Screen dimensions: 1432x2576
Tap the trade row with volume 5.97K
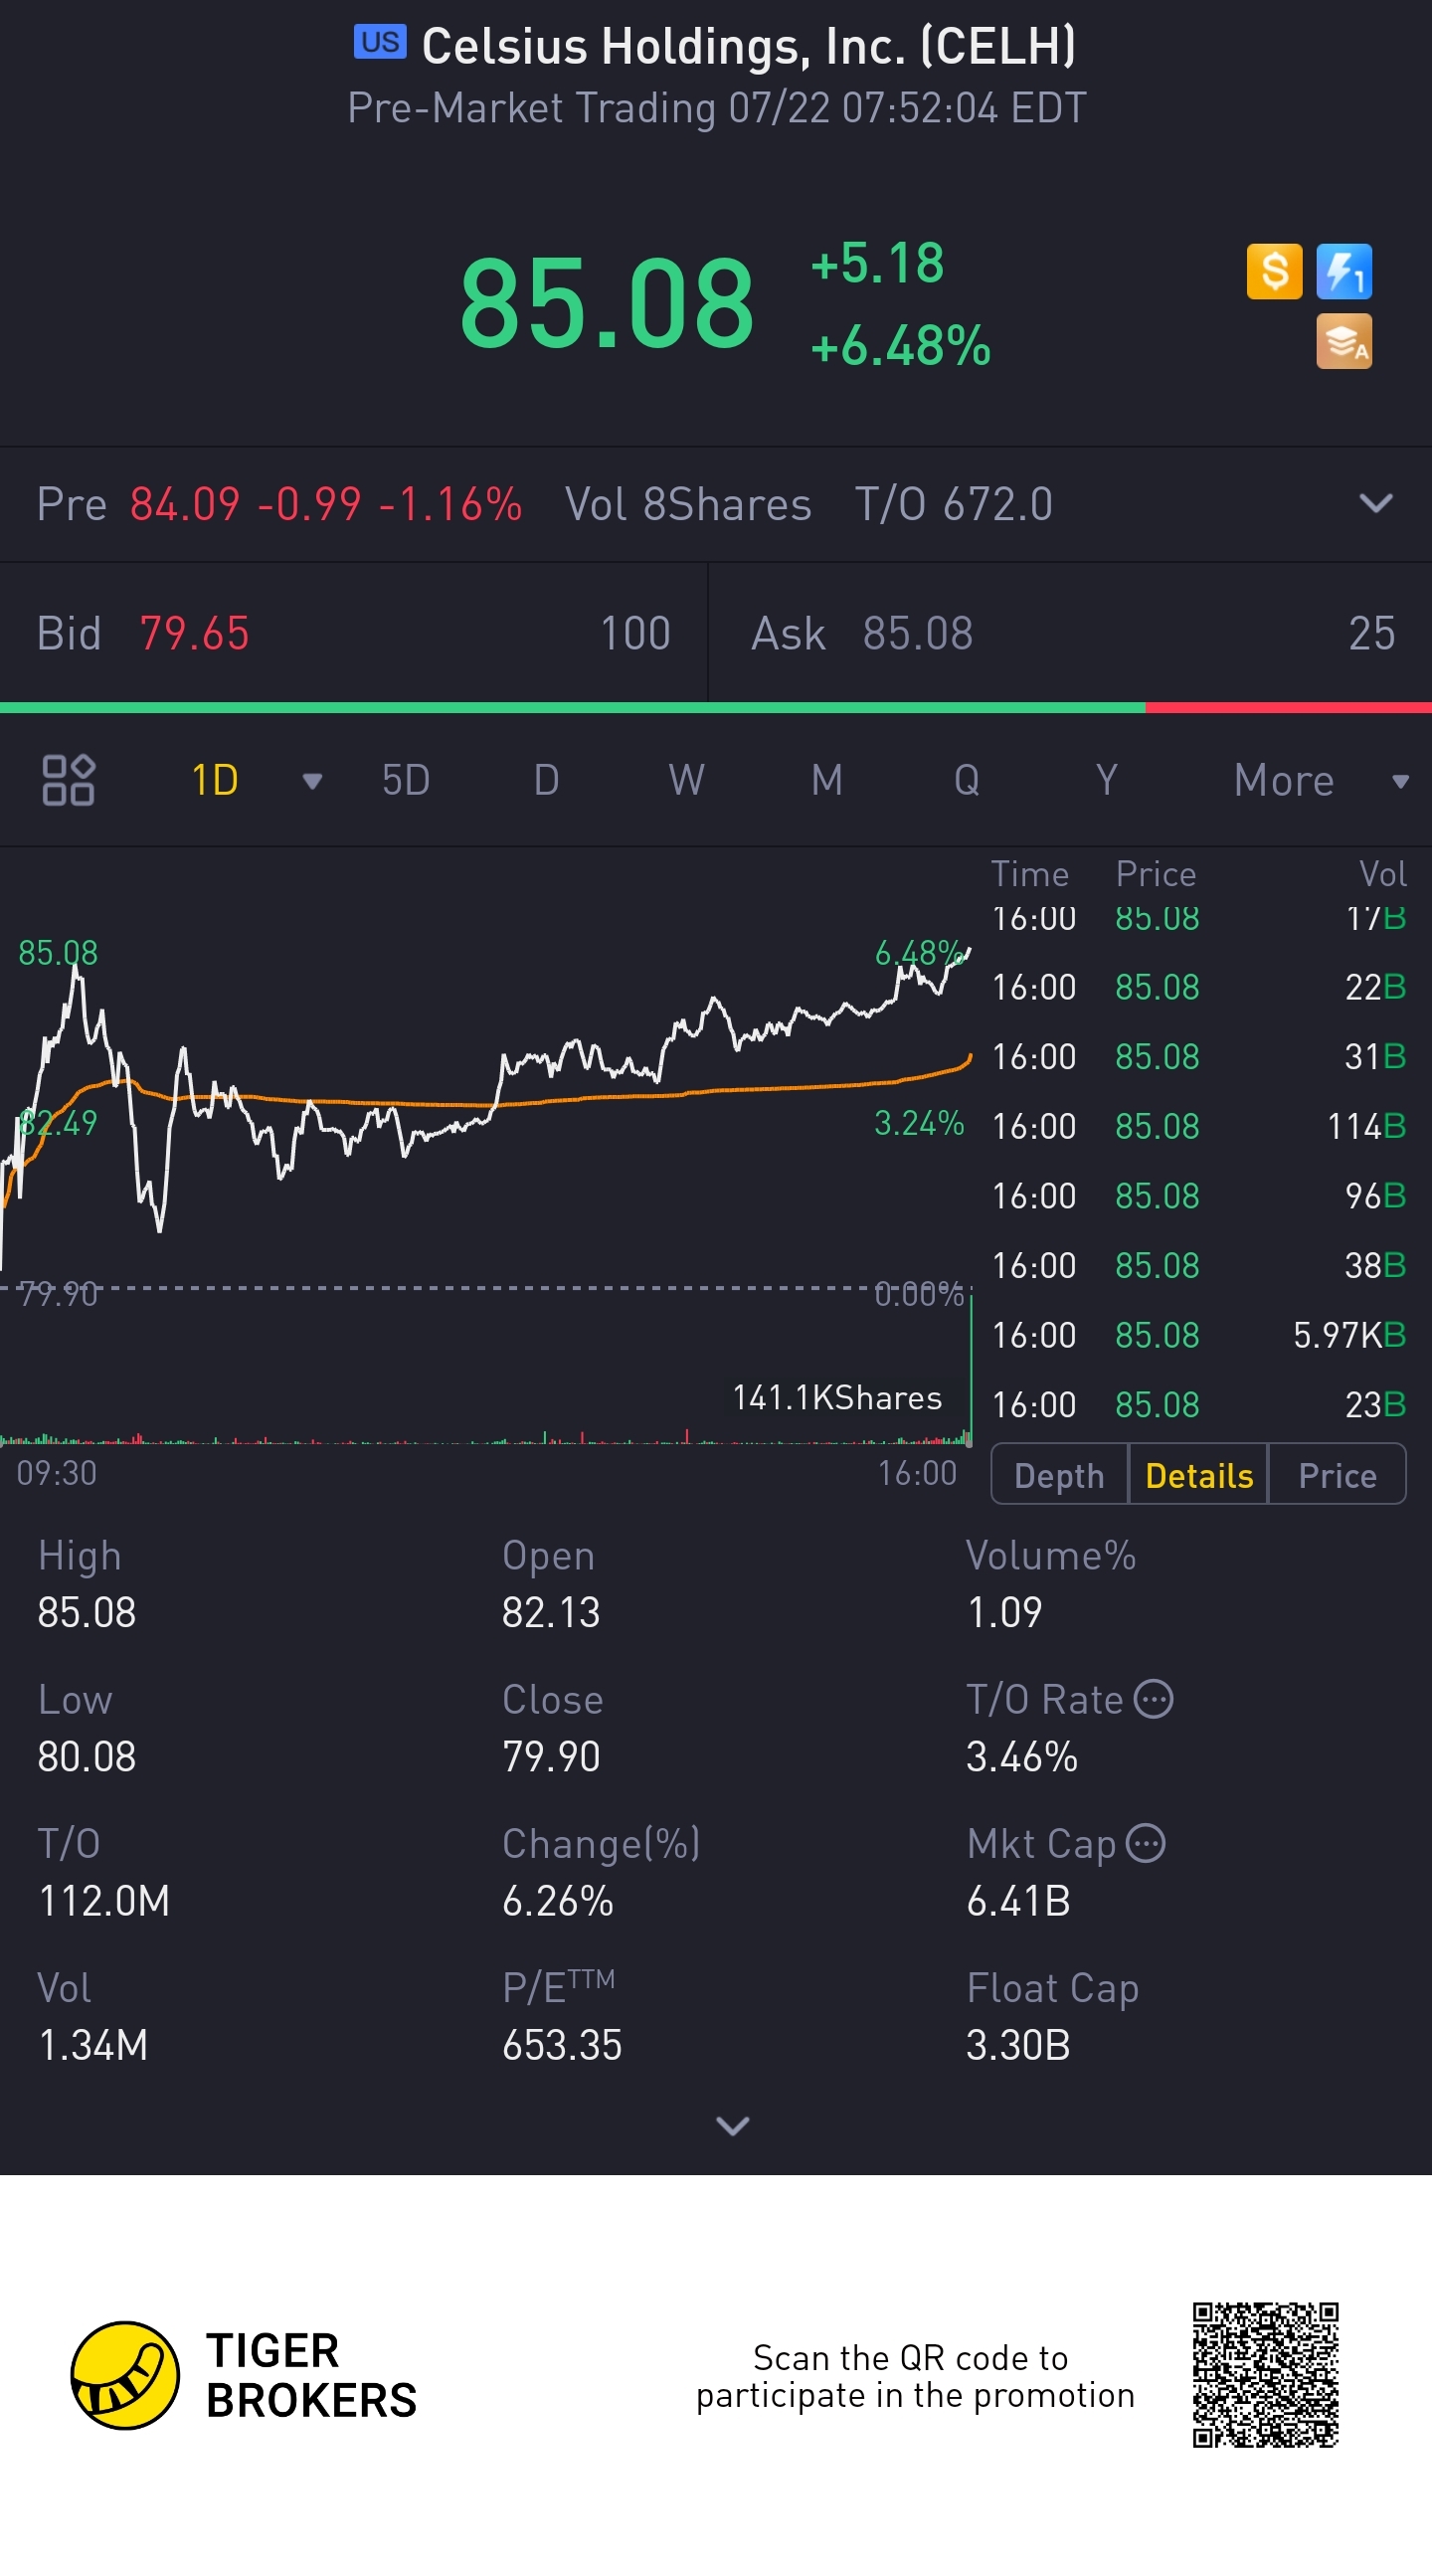click(1199, 1335)
